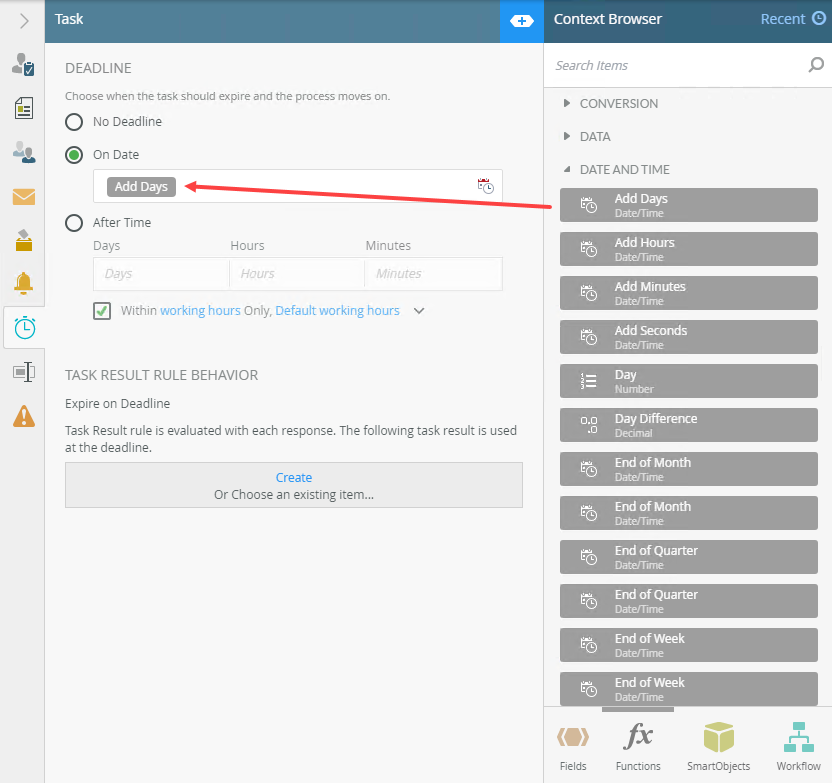Open the email notification icon in sidebar
The height and width of the screenshot is (783, 832).
[x=23, y=197]
